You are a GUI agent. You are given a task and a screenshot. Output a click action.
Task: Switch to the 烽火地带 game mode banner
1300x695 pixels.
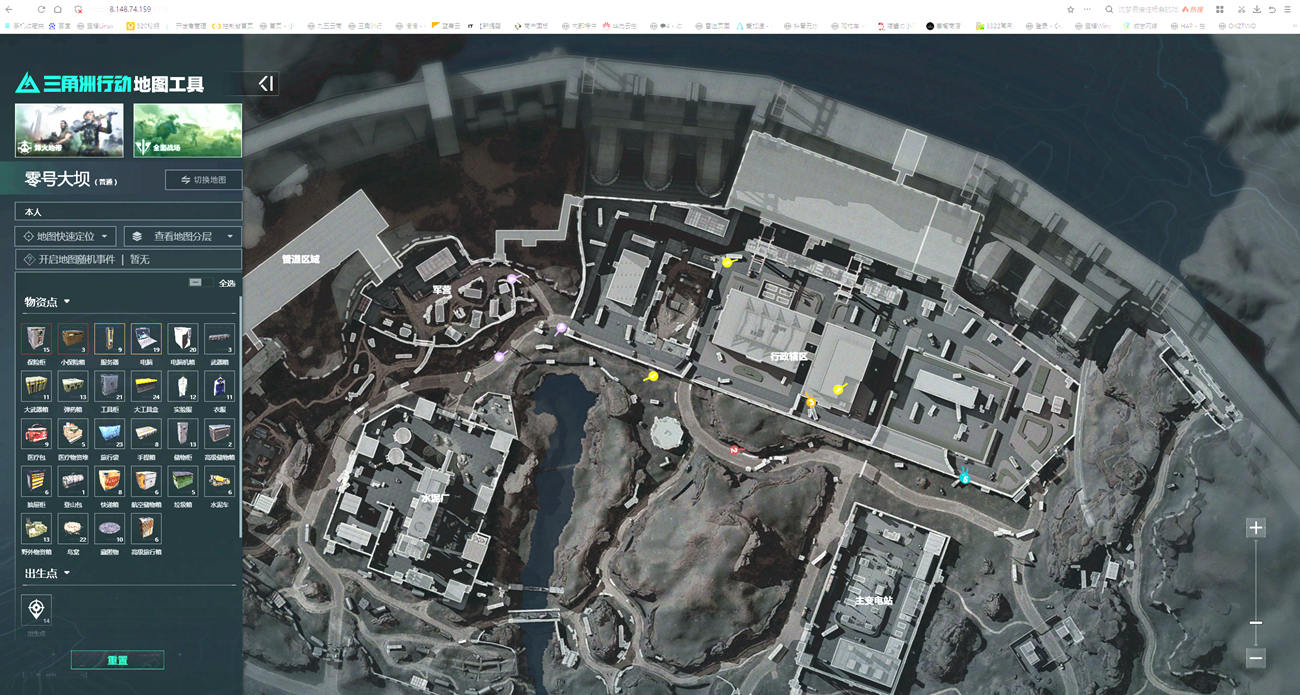(x=69, y=130)
